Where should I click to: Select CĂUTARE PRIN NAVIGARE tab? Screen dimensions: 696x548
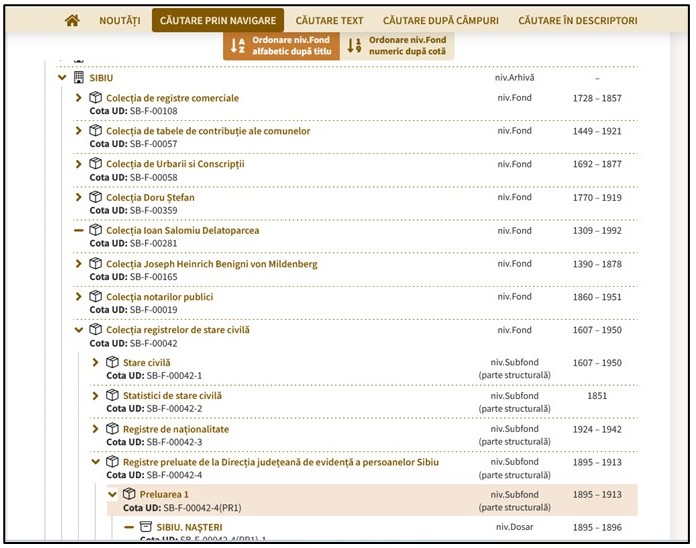[x=218, y=20]
